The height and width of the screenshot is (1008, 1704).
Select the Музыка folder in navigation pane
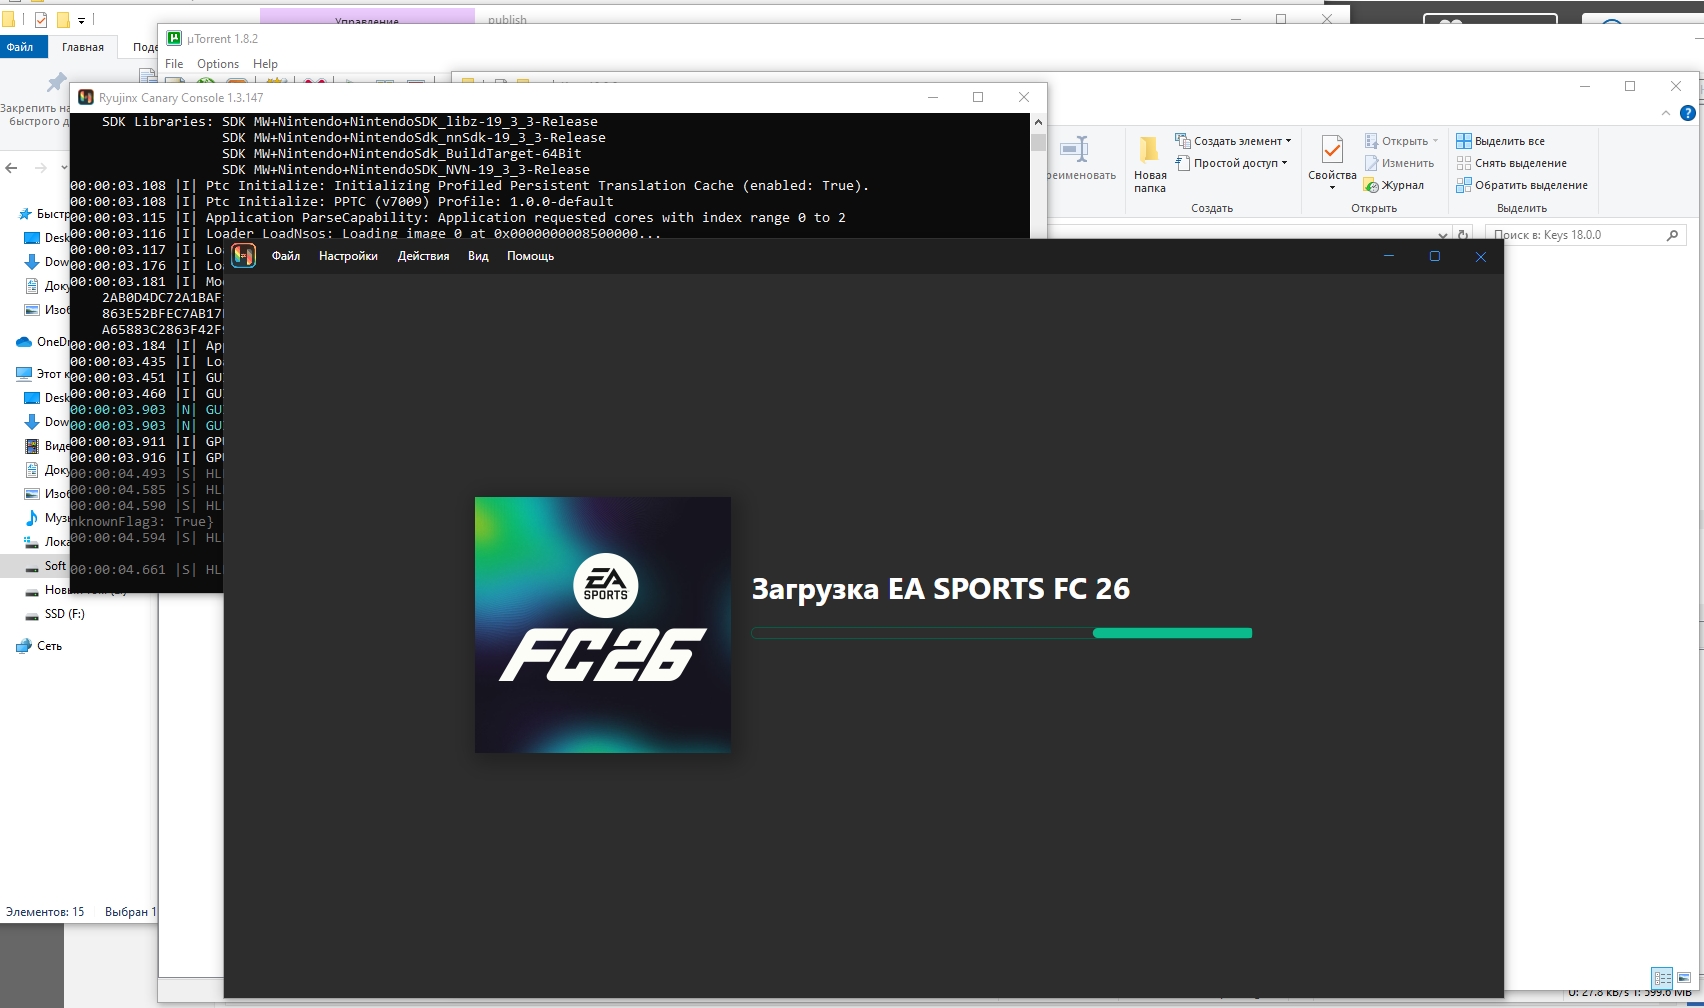pyautogui.click(x=48, y=518)
